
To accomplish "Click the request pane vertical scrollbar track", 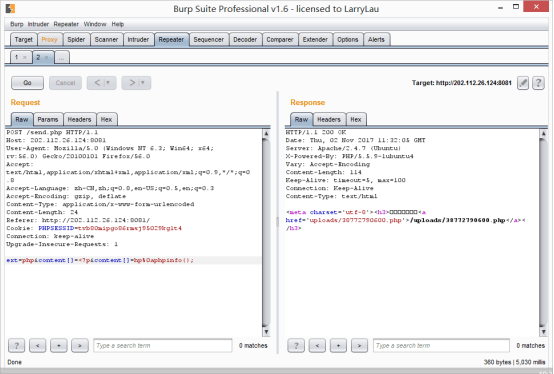I will 266,233.
